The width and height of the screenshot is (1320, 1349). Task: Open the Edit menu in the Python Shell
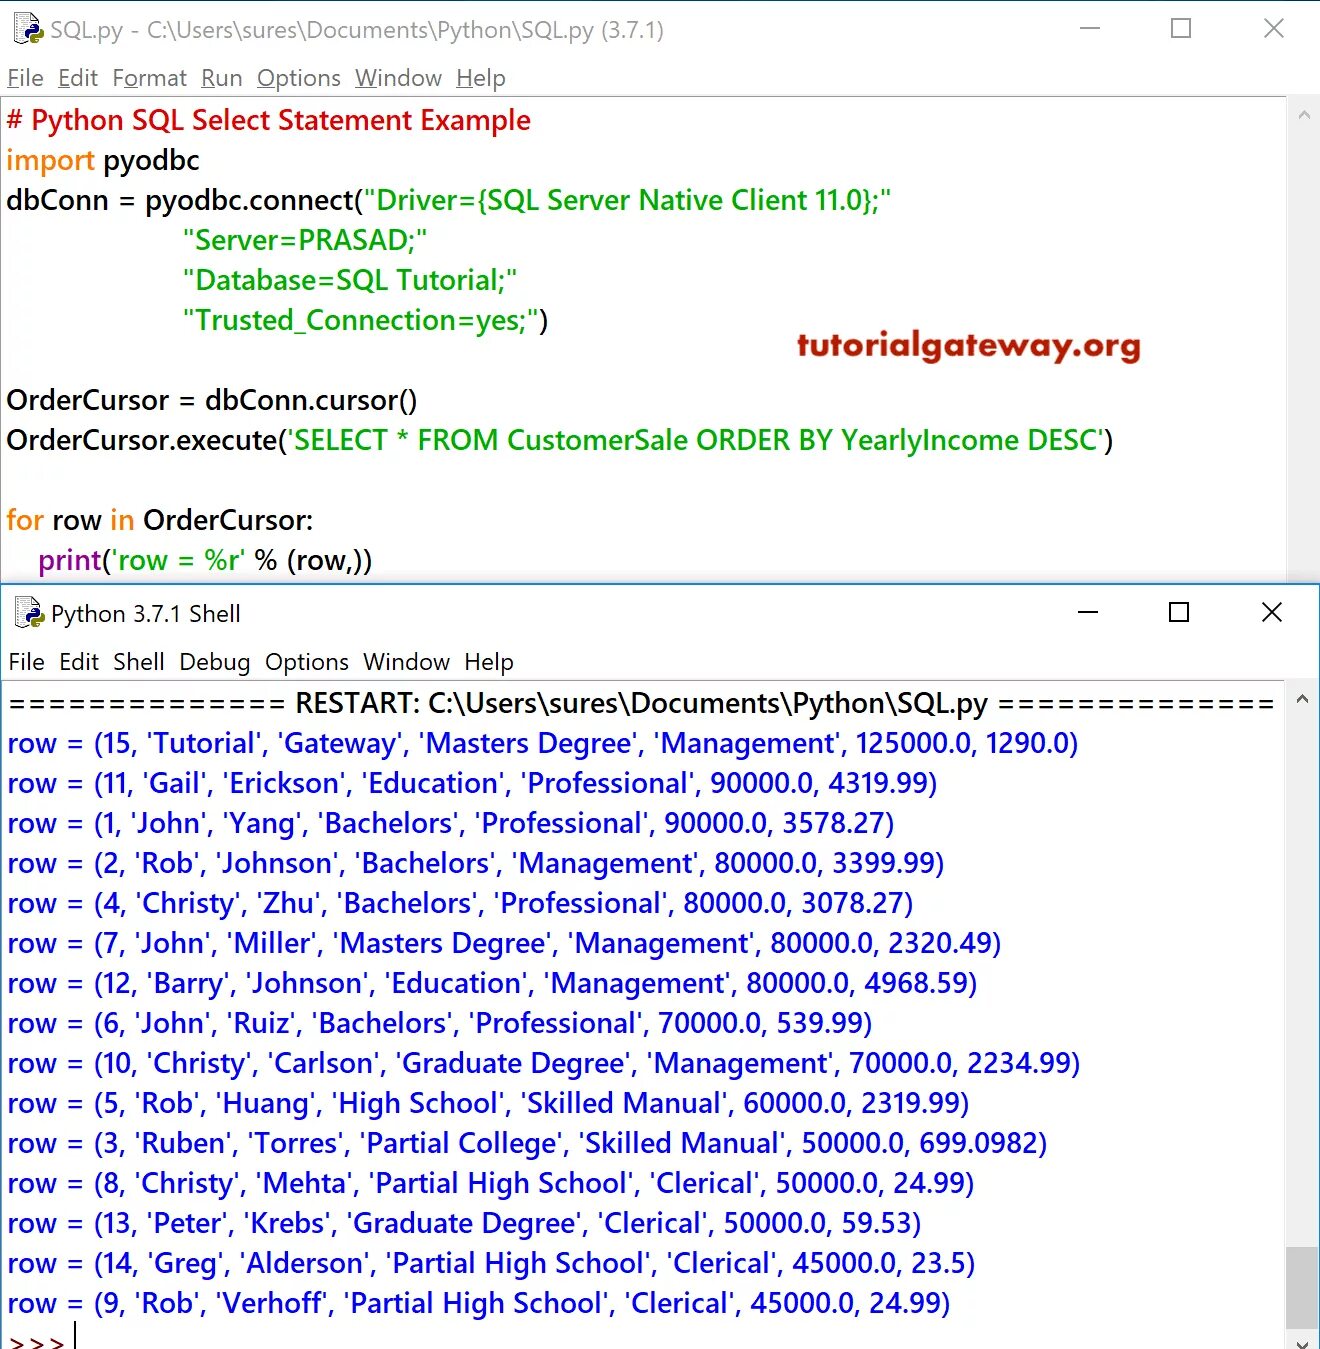pos(78,662)
